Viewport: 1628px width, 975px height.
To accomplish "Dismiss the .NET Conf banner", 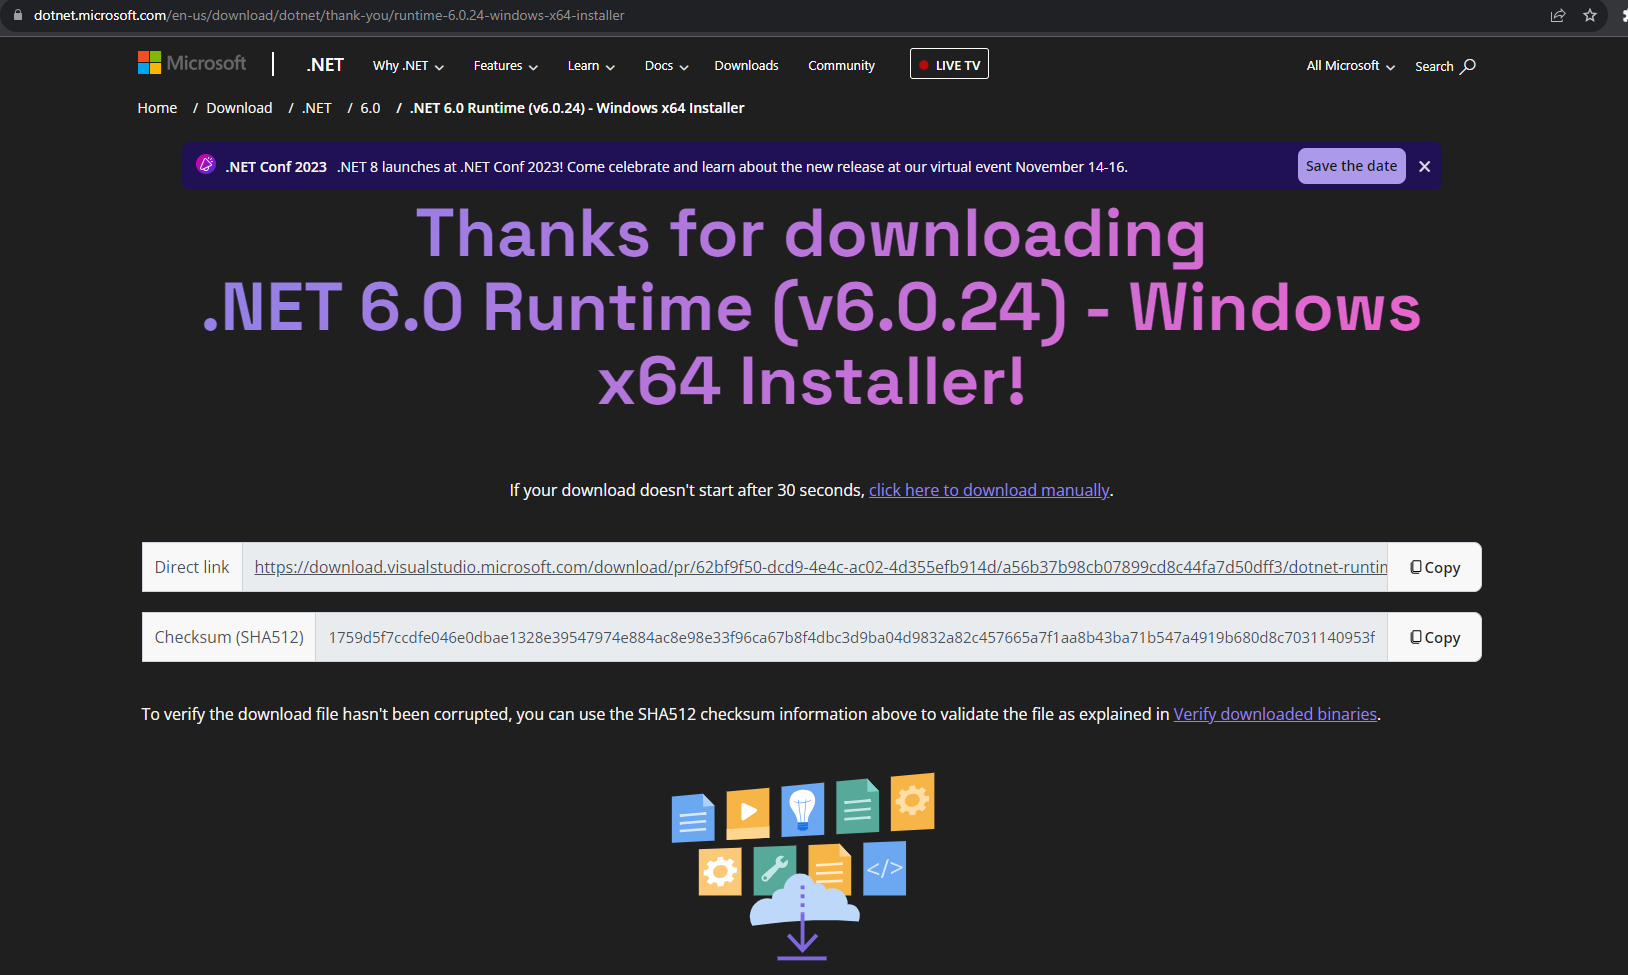I will (1424, 166).
